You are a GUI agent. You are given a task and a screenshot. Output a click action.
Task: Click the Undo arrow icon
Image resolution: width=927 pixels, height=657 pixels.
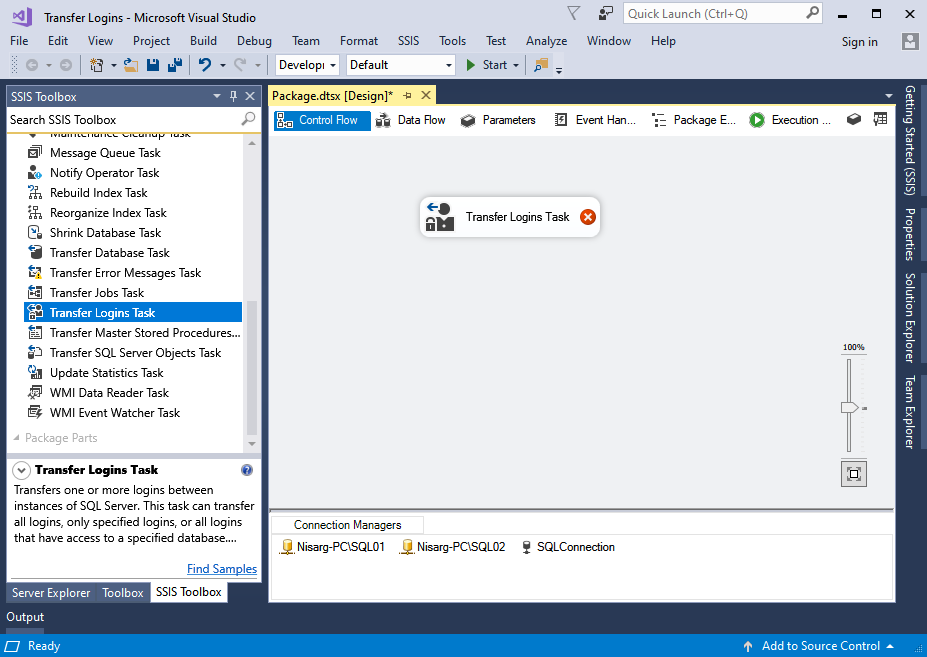205,65
